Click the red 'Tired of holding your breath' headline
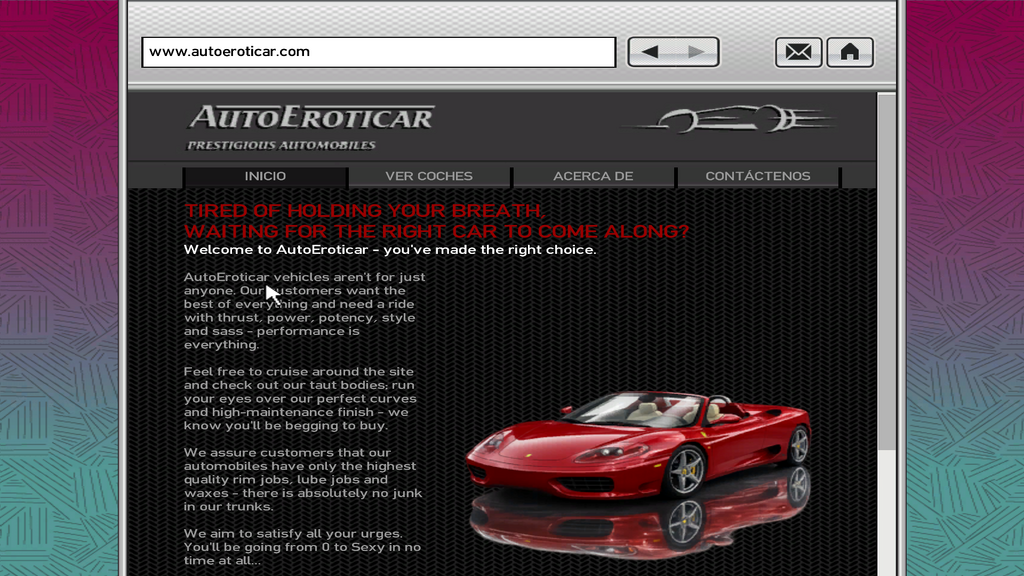This screenshot has width=1024, height=576. [x=436, y=221]
